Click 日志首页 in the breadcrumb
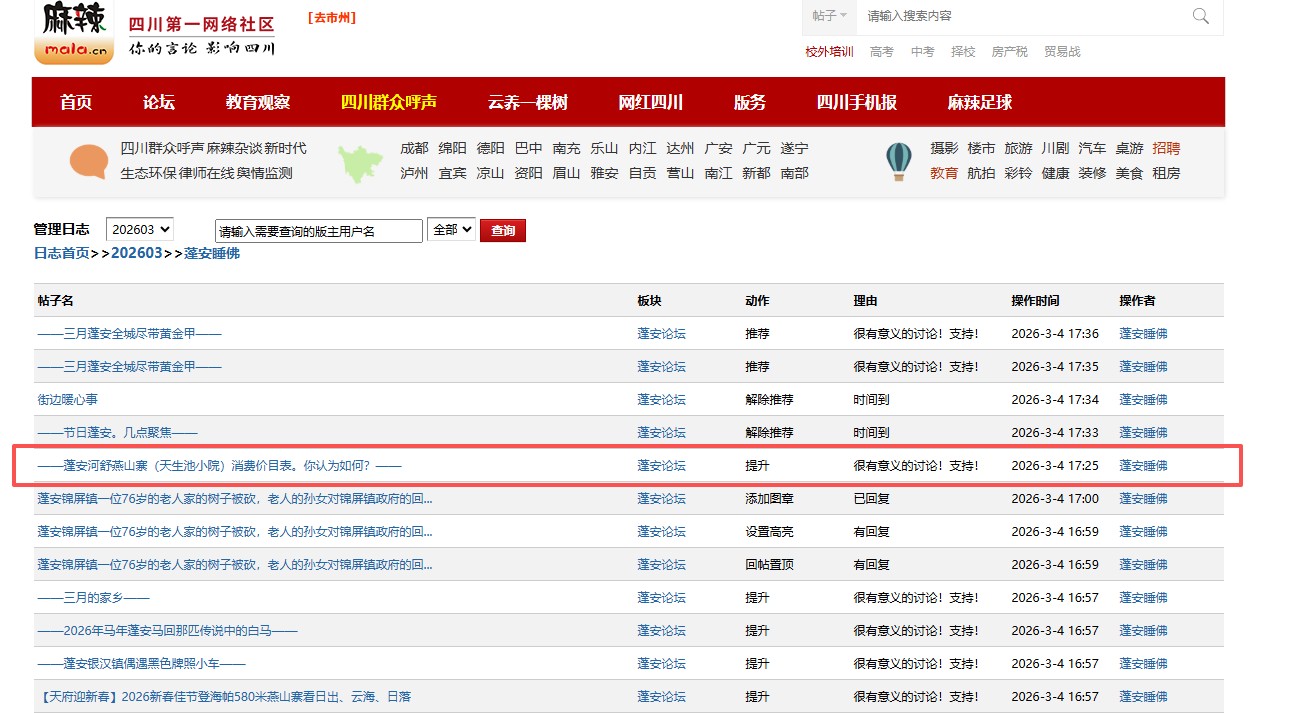Screen dimensions: 1314x713 click(61, 254)
